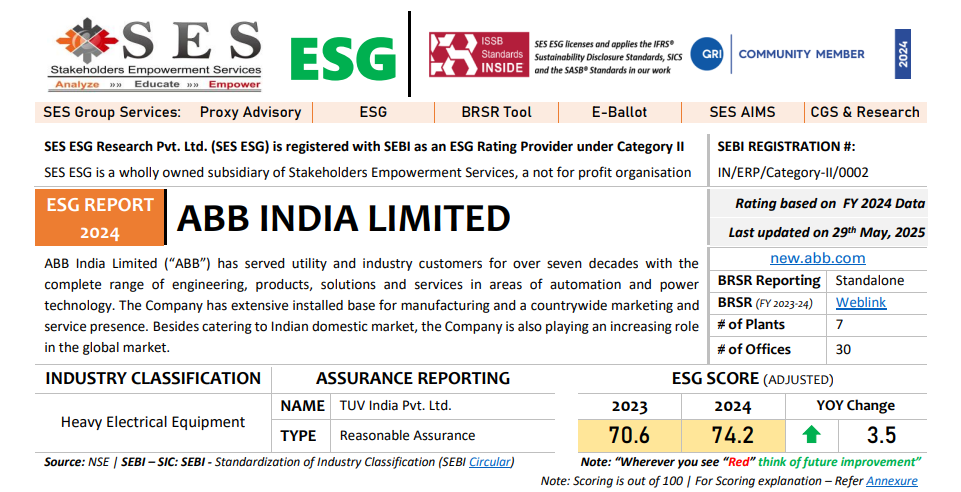Viewport: 961px width, 492px height.
Task: Click the green ESG logo text
Action: pos(343,59)
